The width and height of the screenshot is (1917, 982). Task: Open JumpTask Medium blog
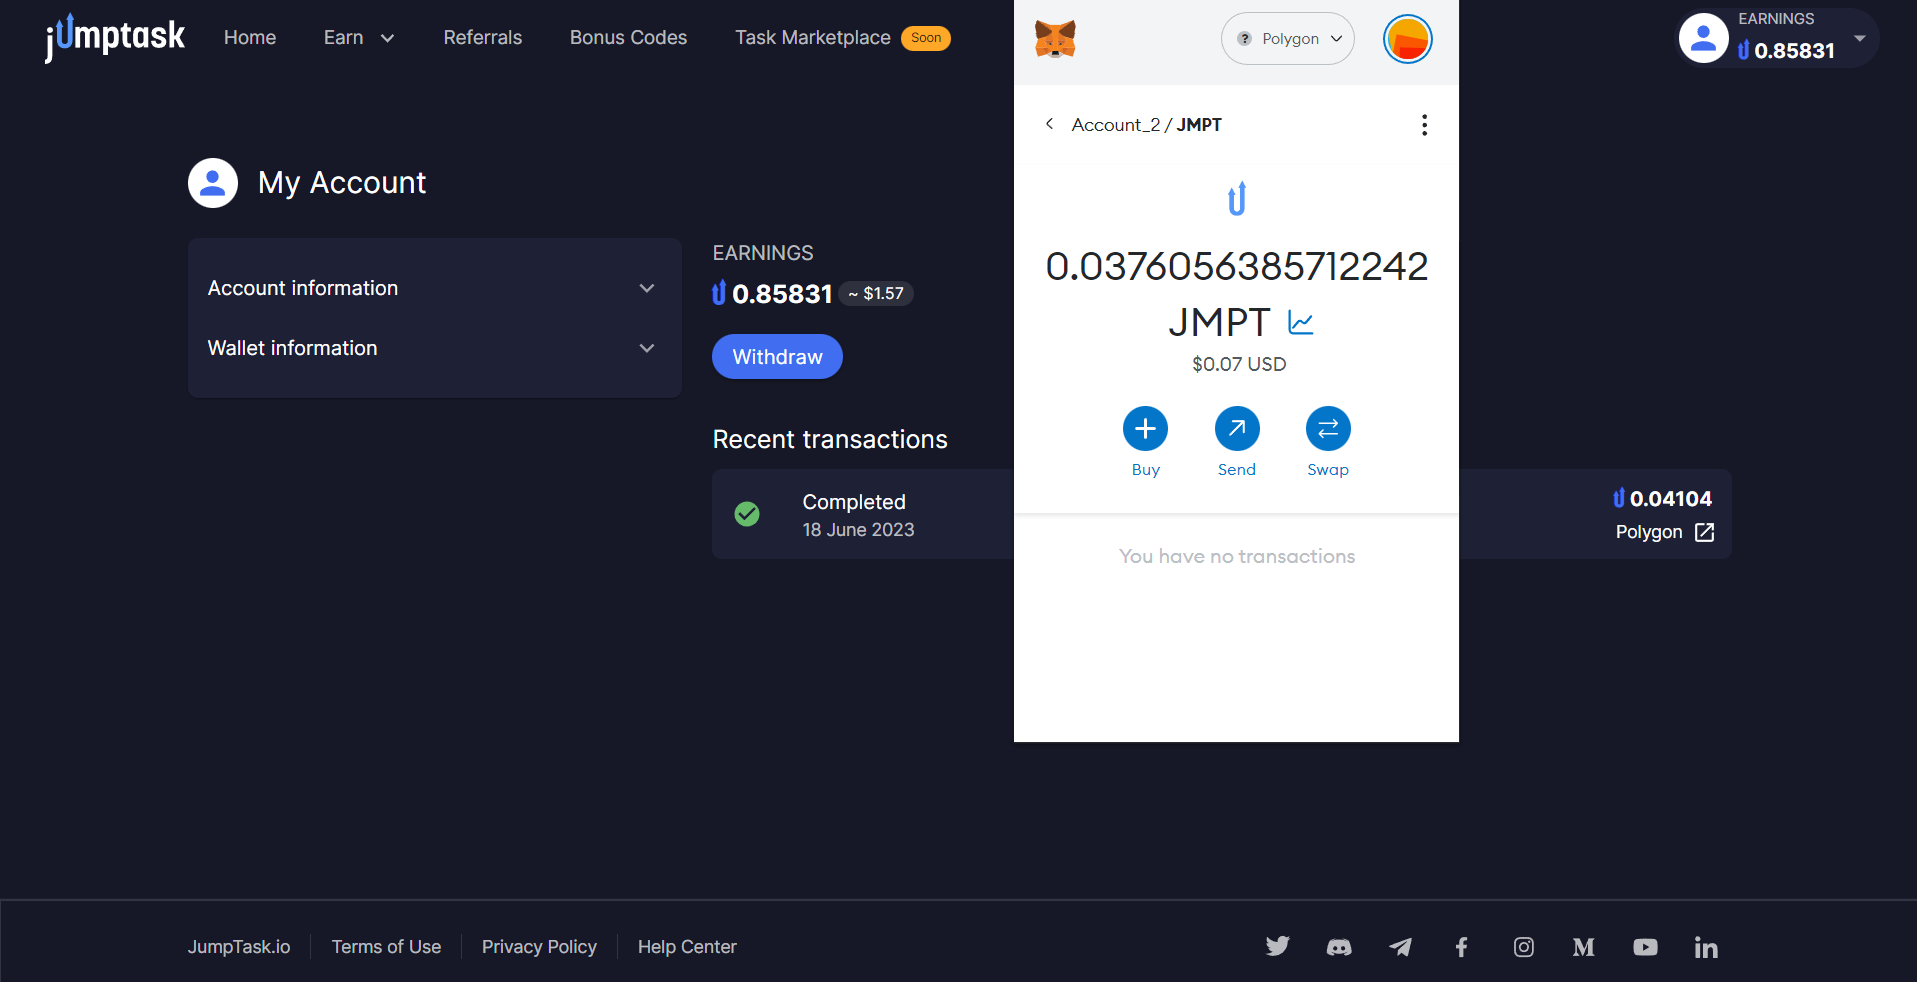(1584, 947)
